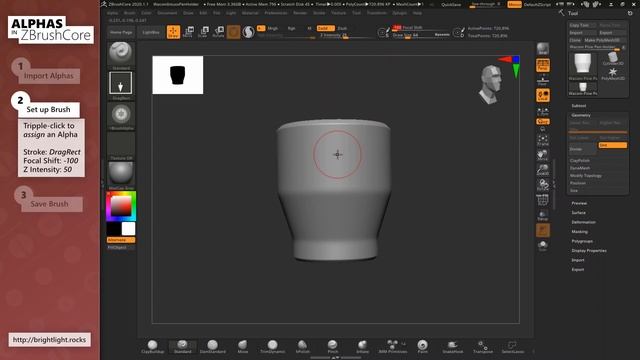
Task: Click the QuickSave button
Action: (451, 4)
